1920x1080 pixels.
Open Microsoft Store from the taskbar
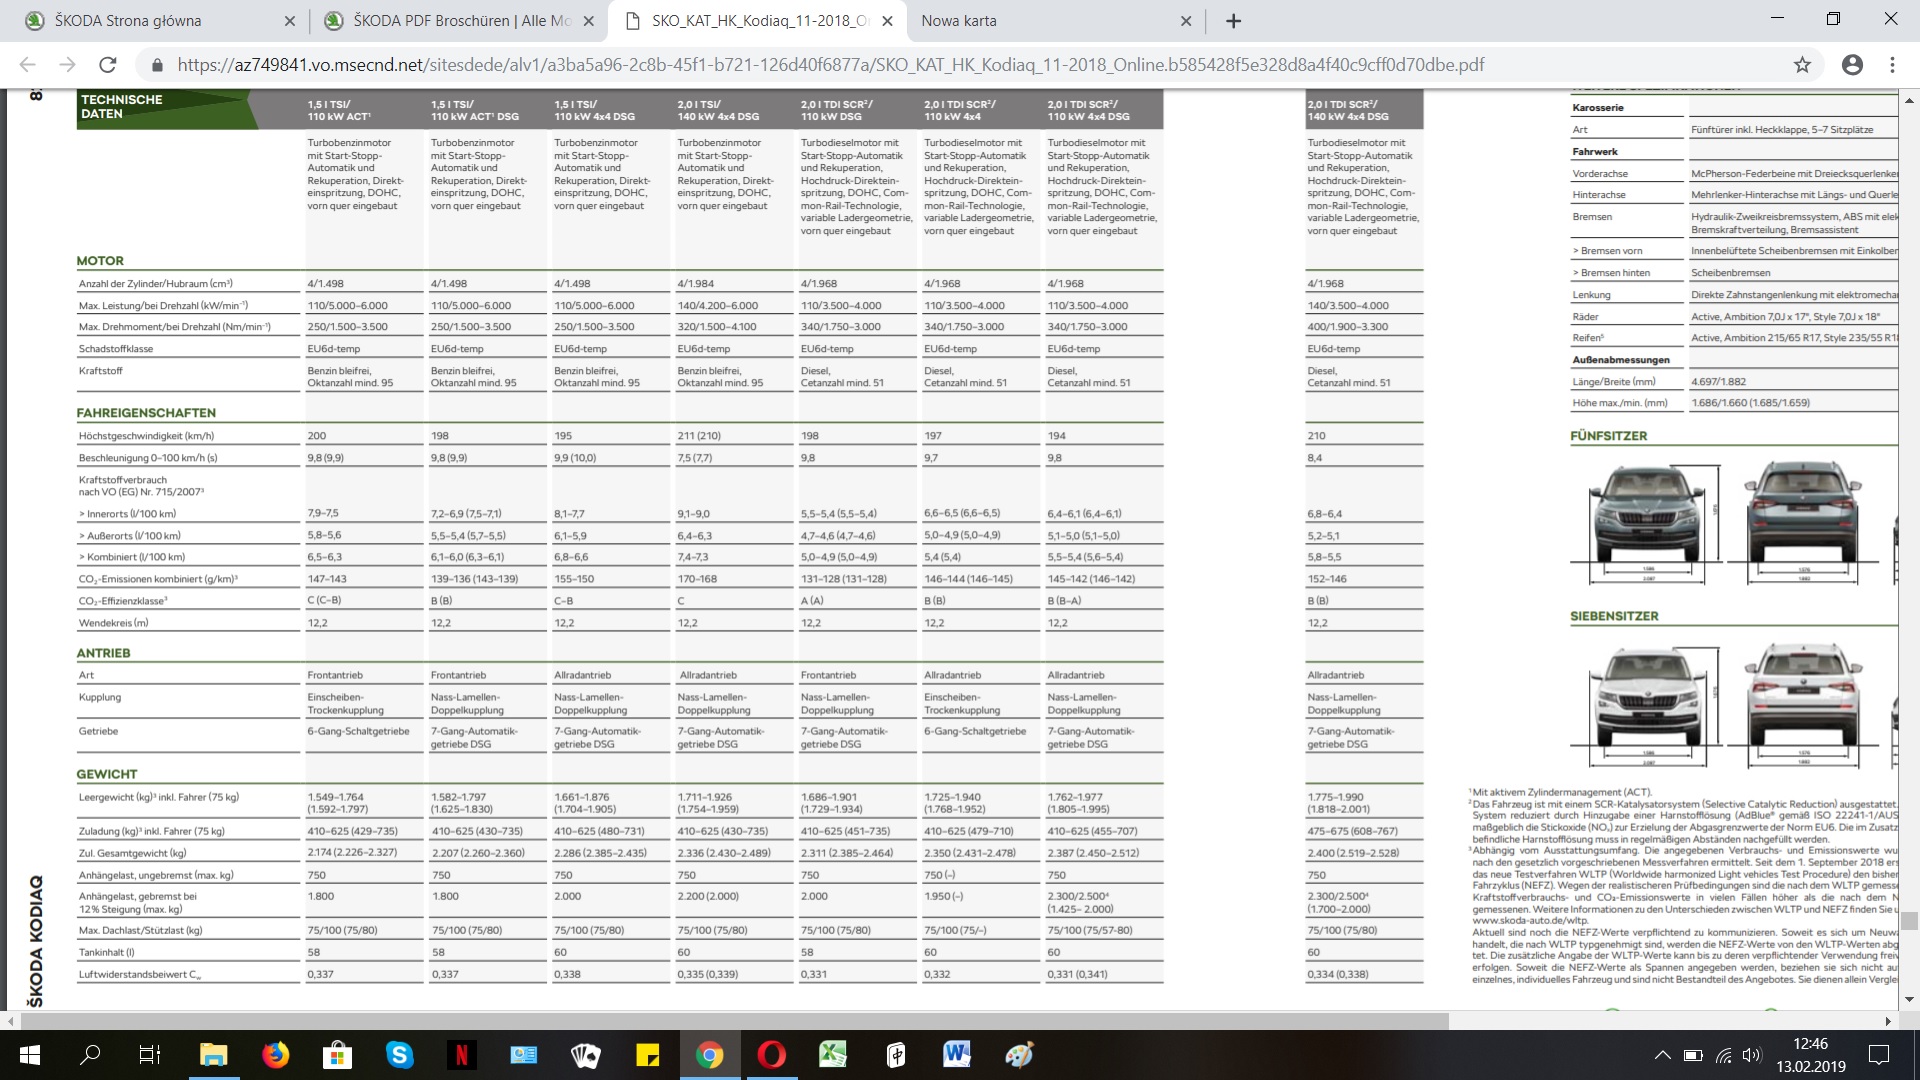[x=337, y=1054]
